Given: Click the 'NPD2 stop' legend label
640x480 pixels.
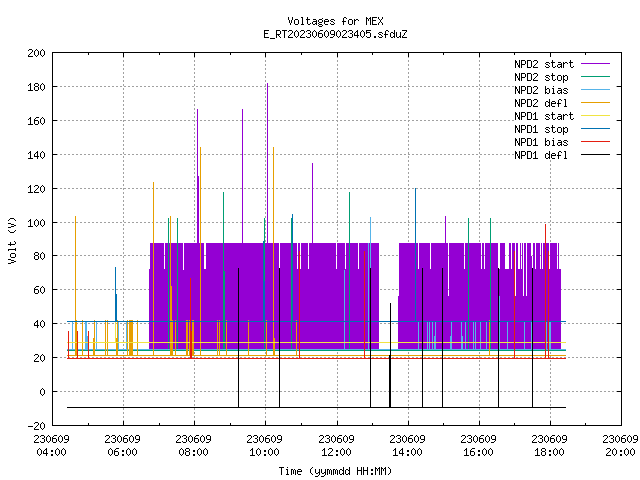Looking at the screenshot, I should tap(541, 77).
